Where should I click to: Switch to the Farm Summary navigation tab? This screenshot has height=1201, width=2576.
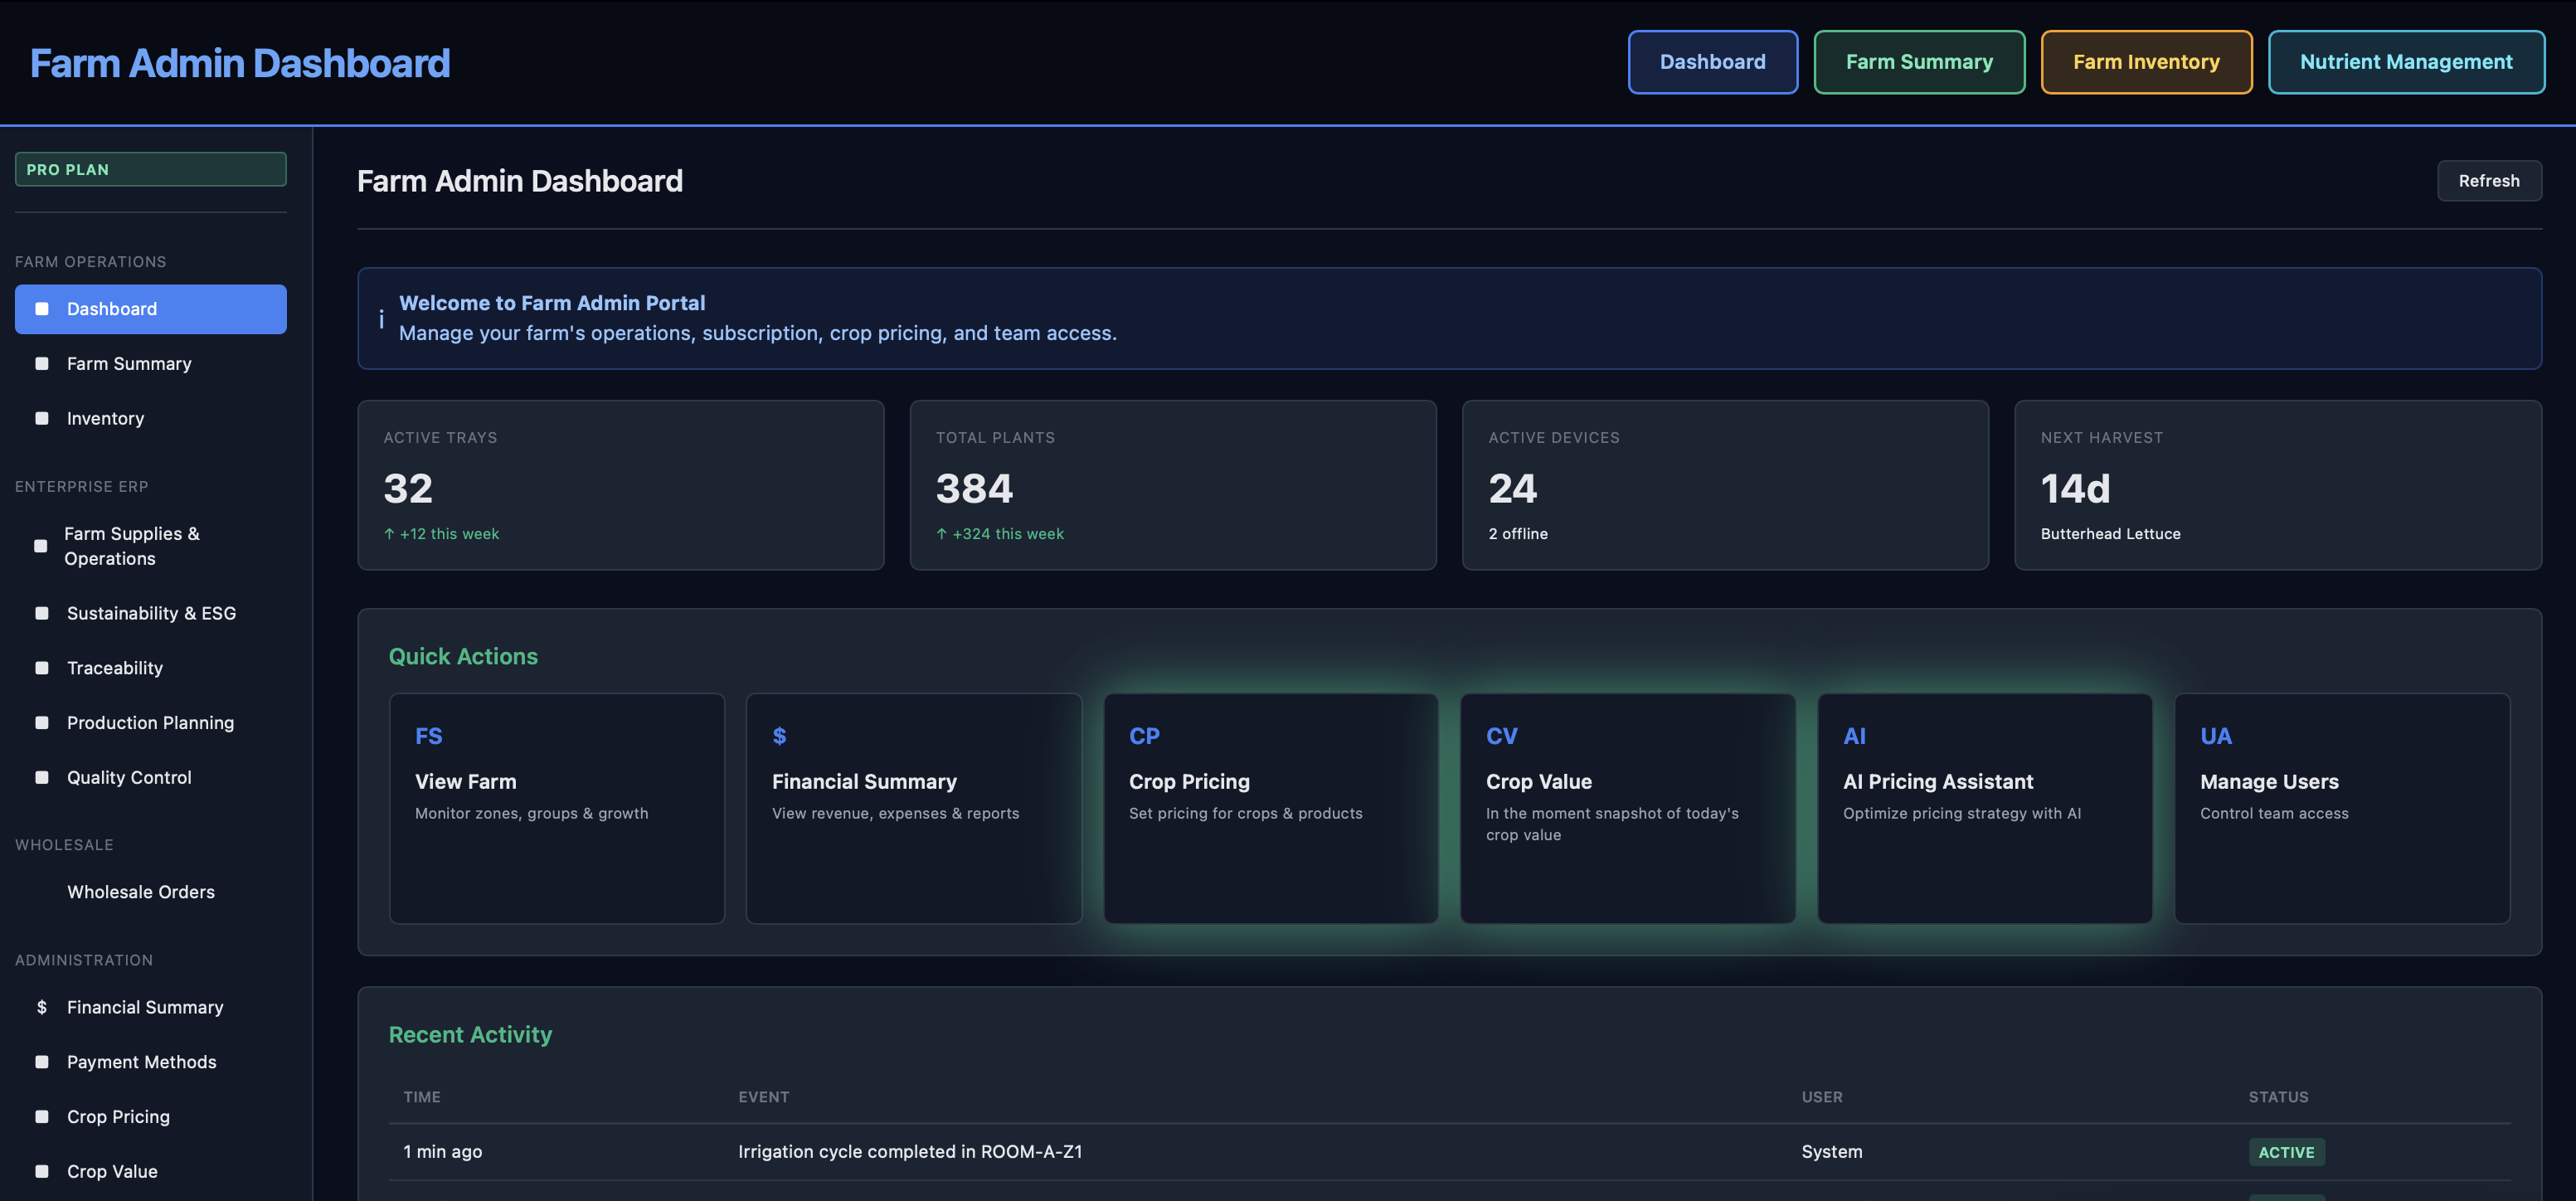tap(1919, 61)
